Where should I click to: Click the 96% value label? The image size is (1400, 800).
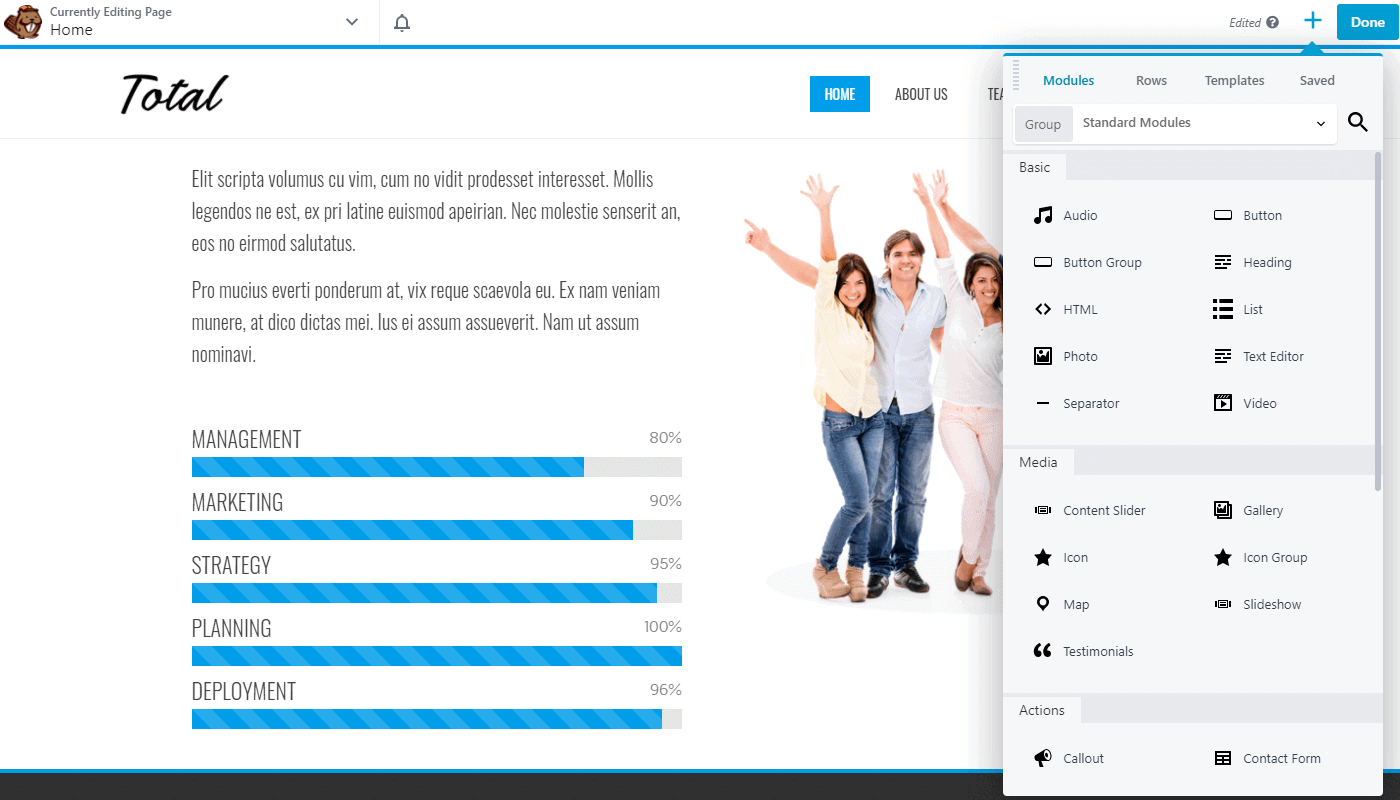[665, 690]
